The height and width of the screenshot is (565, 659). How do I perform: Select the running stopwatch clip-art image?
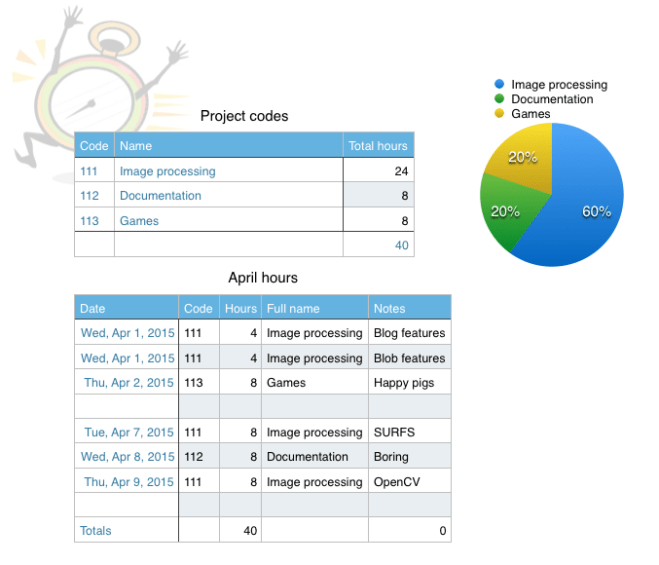tap(95, 95)
